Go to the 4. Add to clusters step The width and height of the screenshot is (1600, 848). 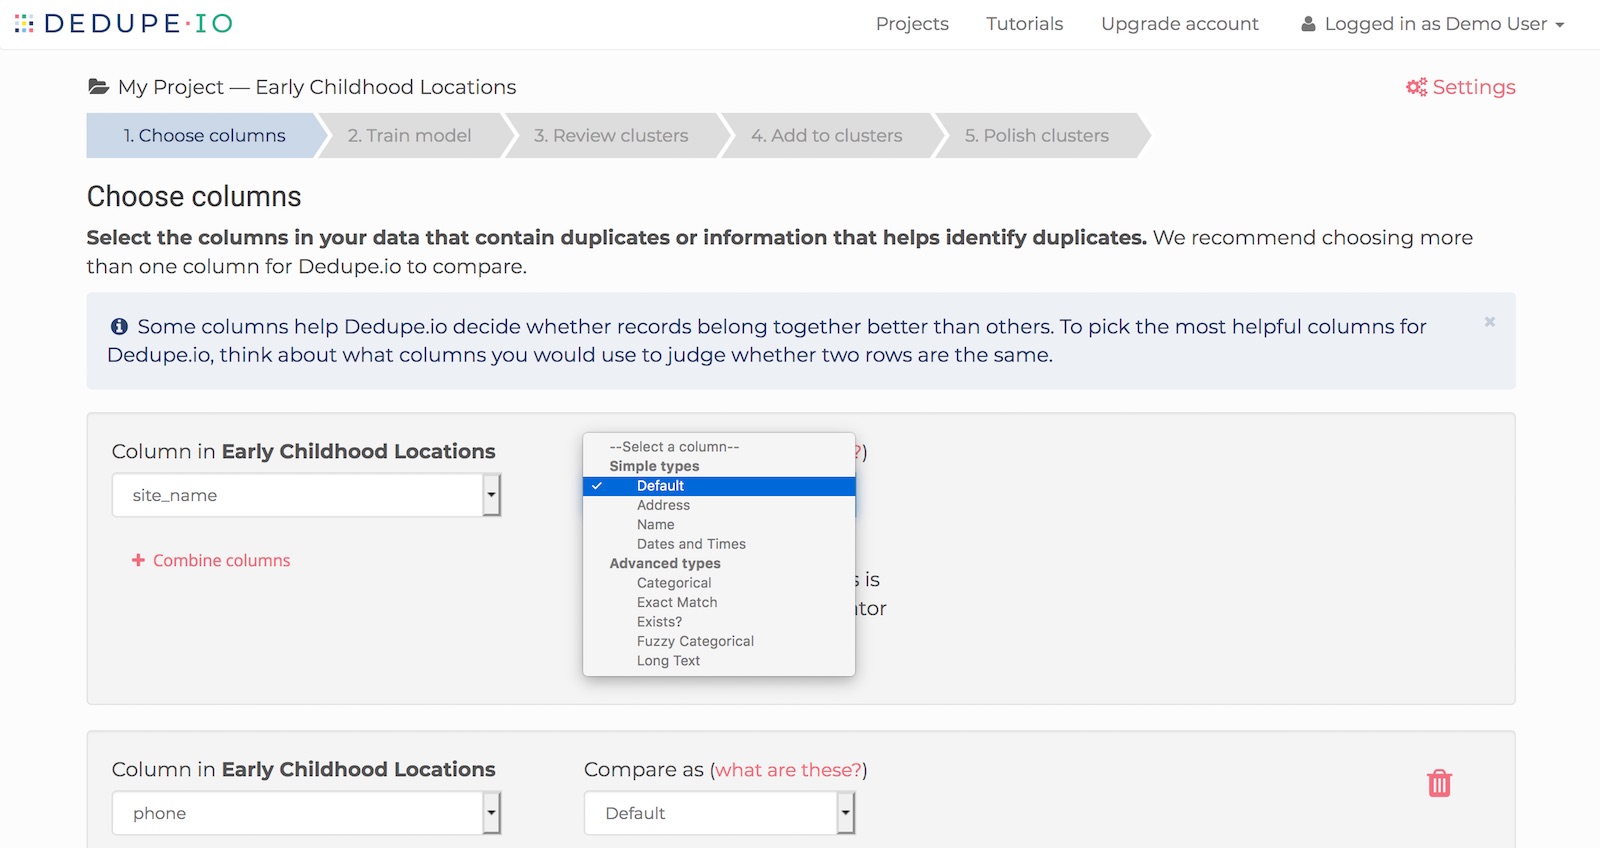tap(827, 135)
